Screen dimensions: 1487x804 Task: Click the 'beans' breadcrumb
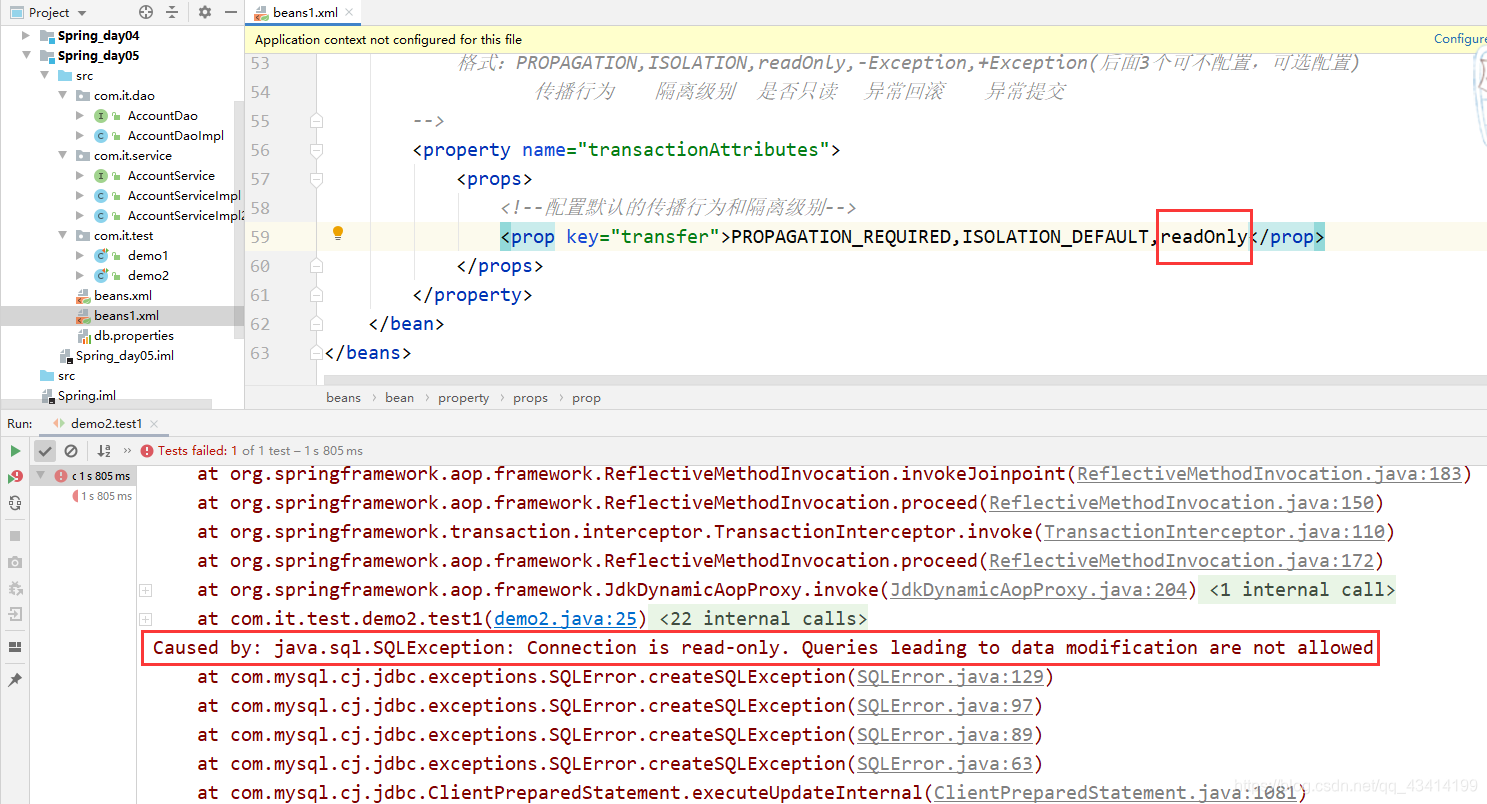tap(343, 397)
